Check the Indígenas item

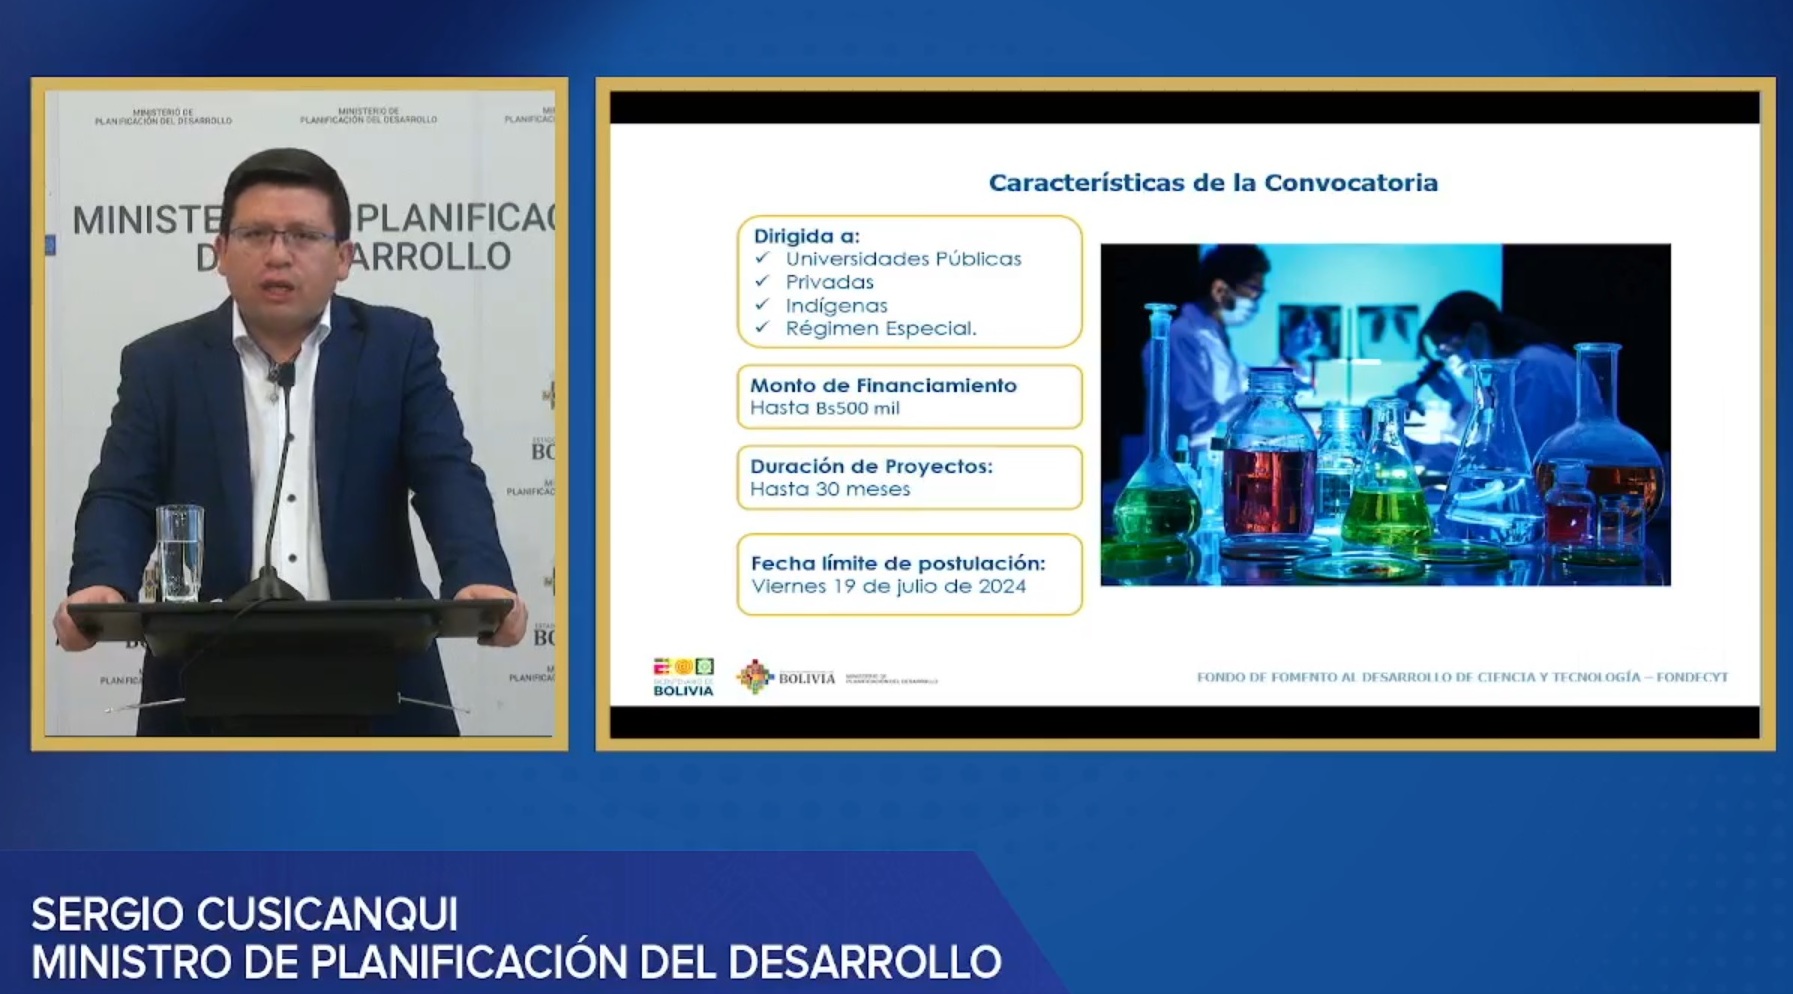[836, 305]
